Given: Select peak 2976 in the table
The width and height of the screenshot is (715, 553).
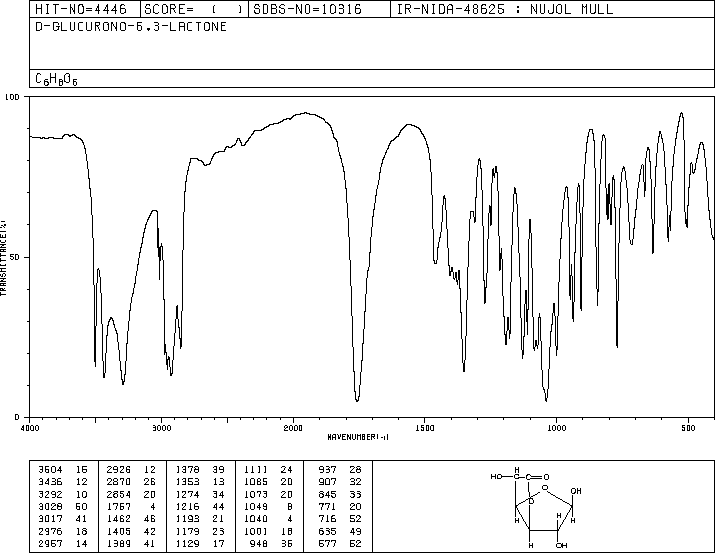Looking at the screenshot, I should (x=50, y=531).
